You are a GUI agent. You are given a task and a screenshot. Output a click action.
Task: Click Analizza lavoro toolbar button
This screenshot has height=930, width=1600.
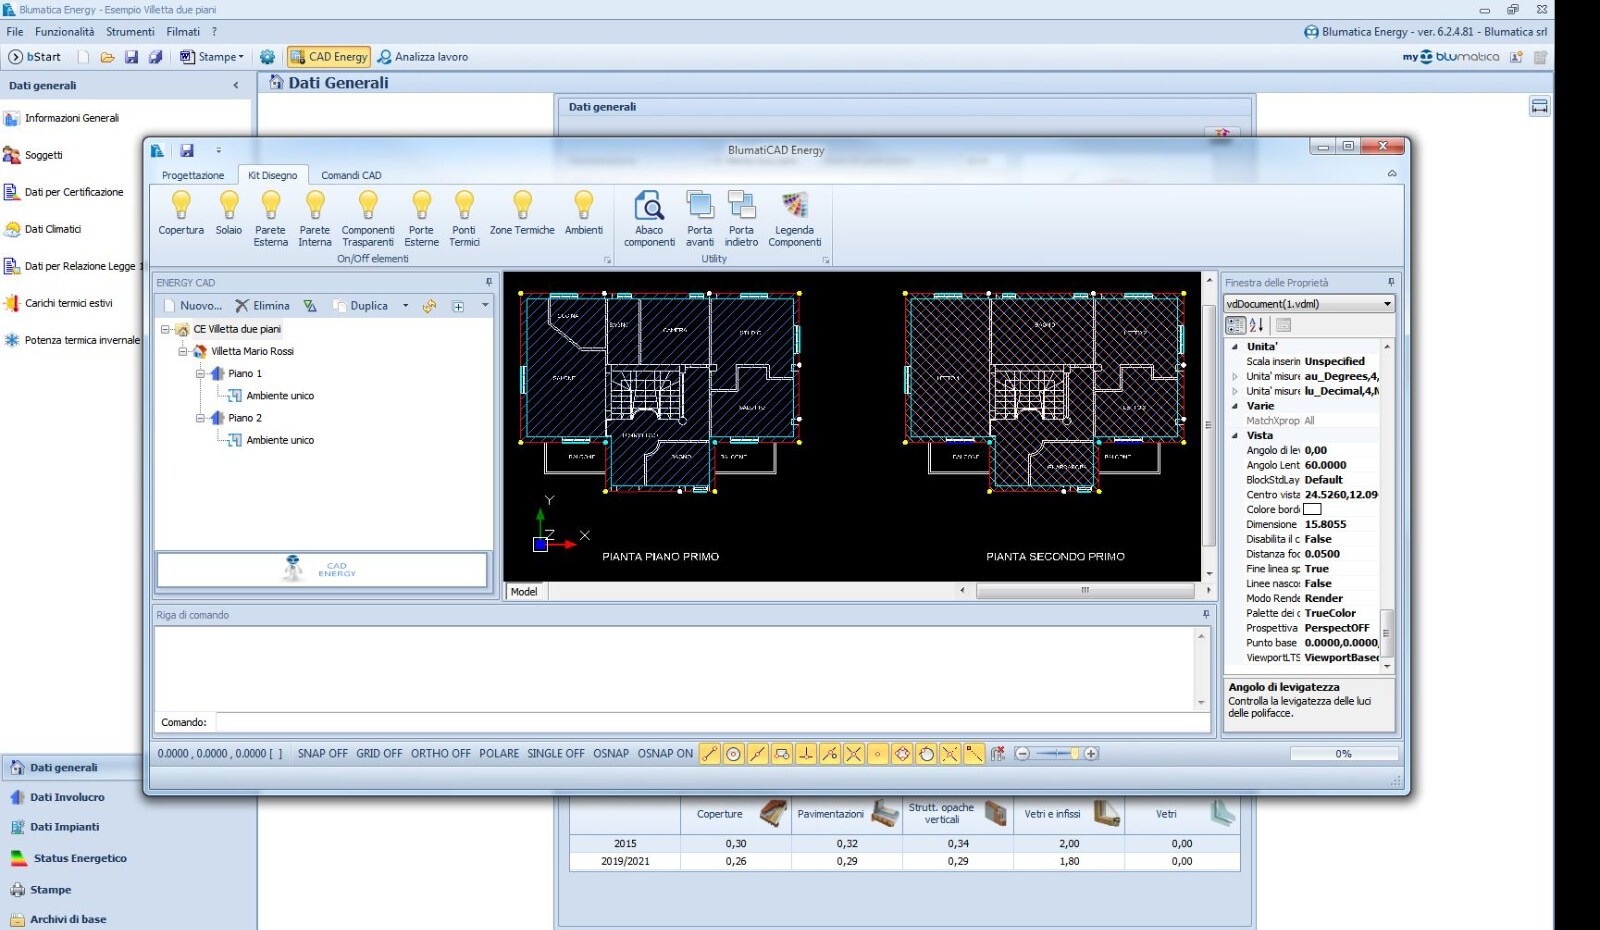pos(423,57)
